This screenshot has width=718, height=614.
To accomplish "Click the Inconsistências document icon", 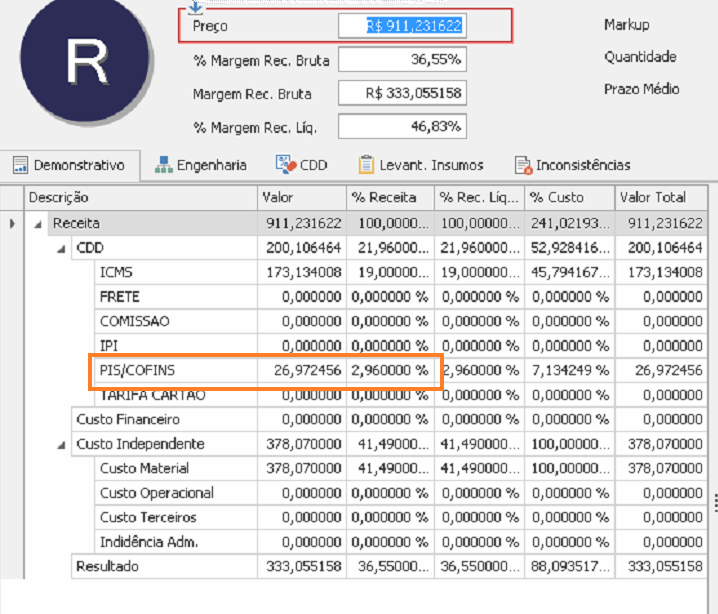I will 523,165.
